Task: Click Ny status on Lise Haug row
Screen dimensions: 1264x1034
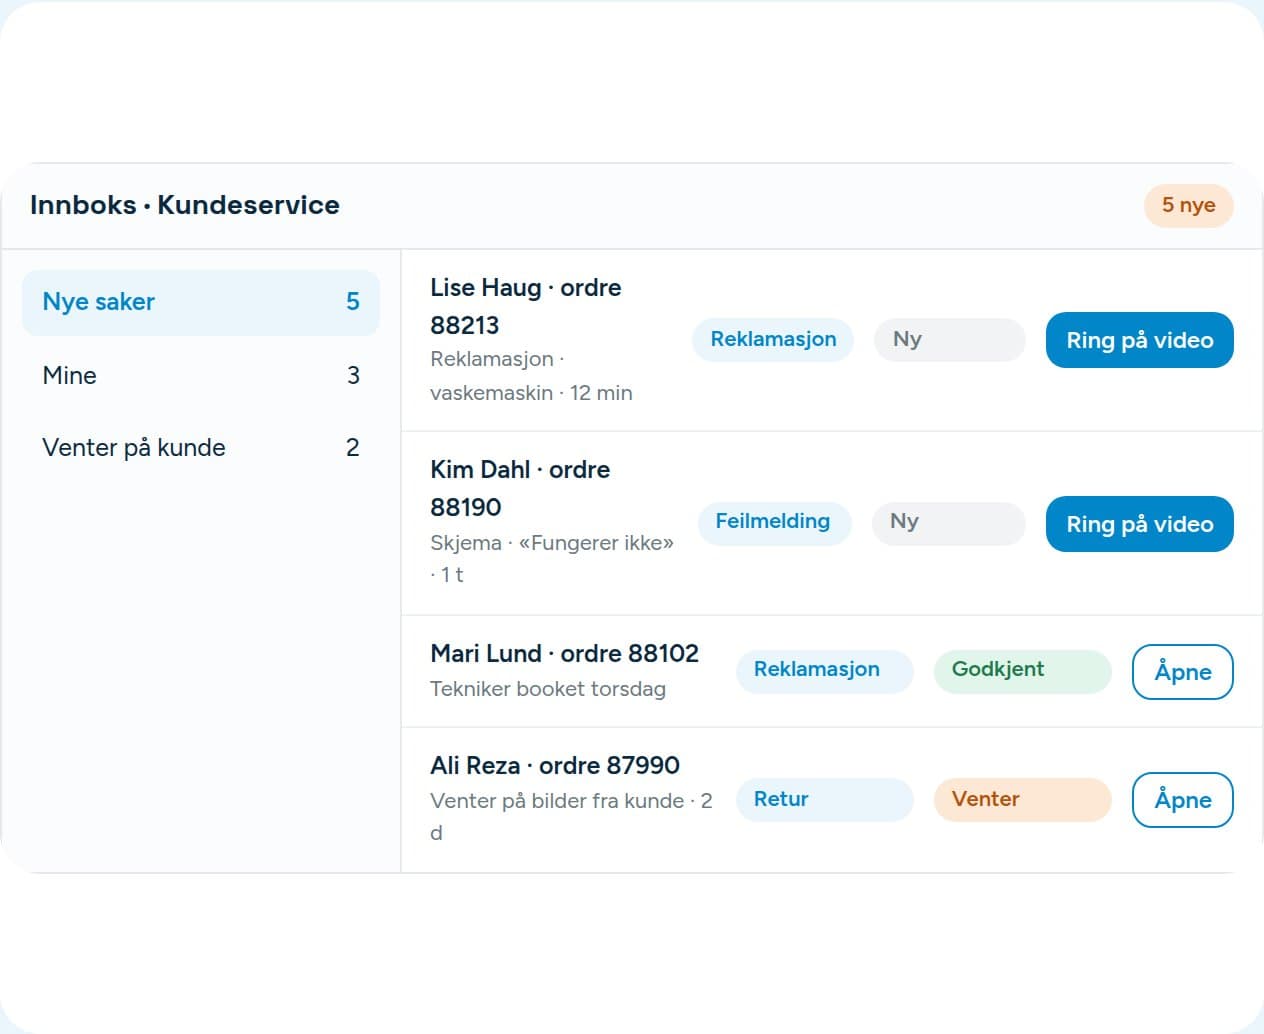Action: click(x=949, y=339)
